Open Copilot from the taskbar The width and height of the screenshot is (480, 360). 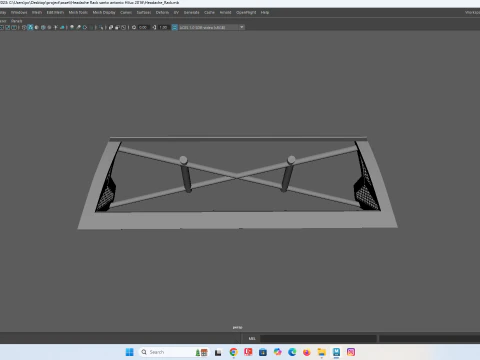pyautogui.click(x=277, y=352)
